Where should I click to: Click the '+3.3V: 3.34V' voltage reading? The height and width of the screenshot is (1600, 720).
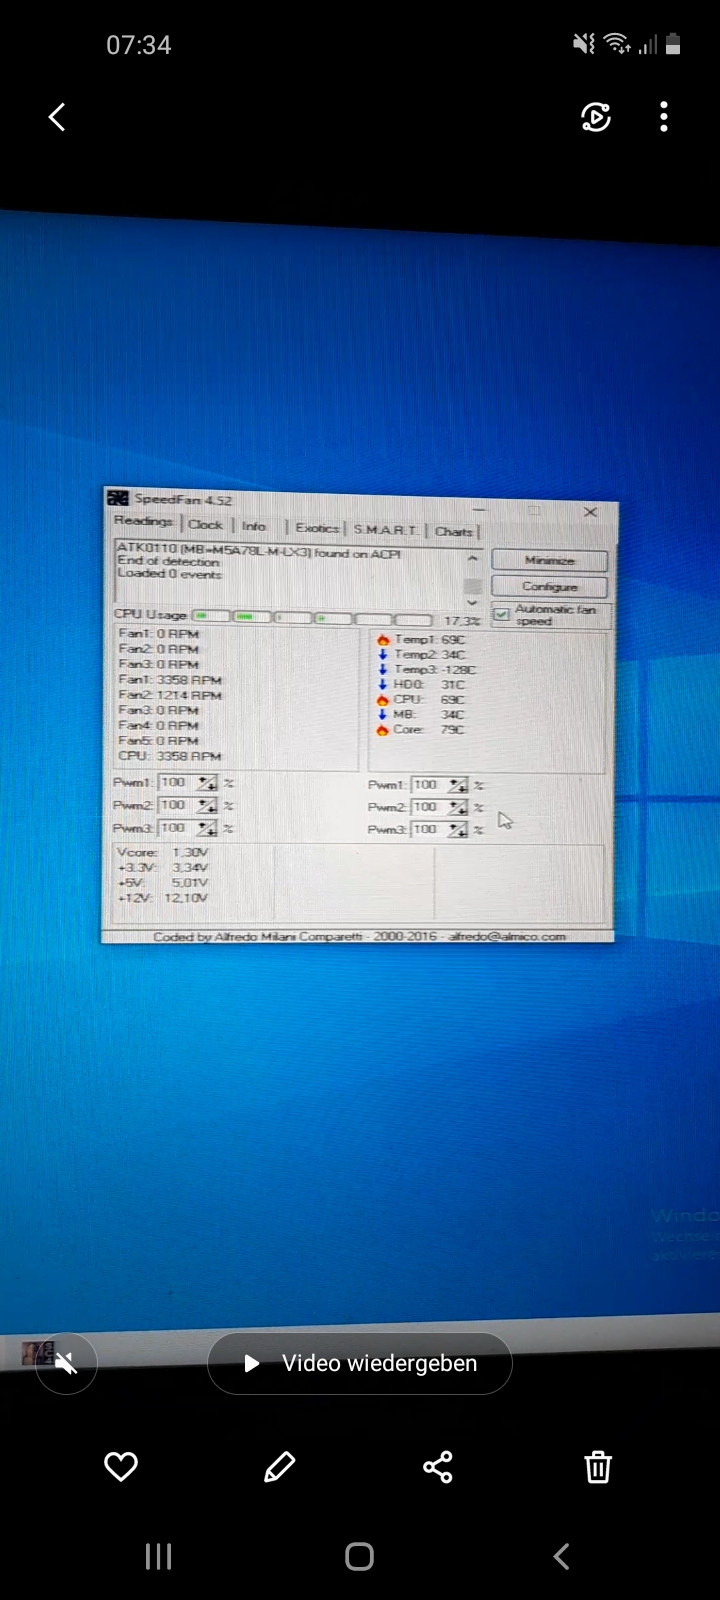point(162,867)
